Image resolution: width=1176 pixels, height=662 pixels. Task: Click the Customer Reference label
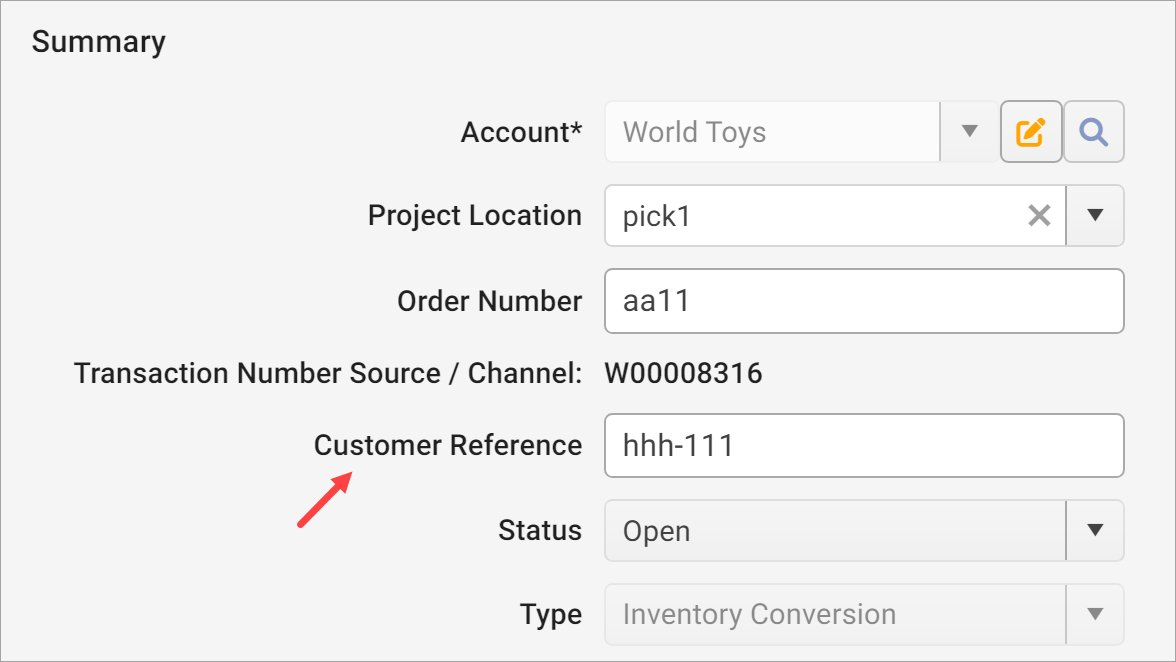[x=448, y=445]
